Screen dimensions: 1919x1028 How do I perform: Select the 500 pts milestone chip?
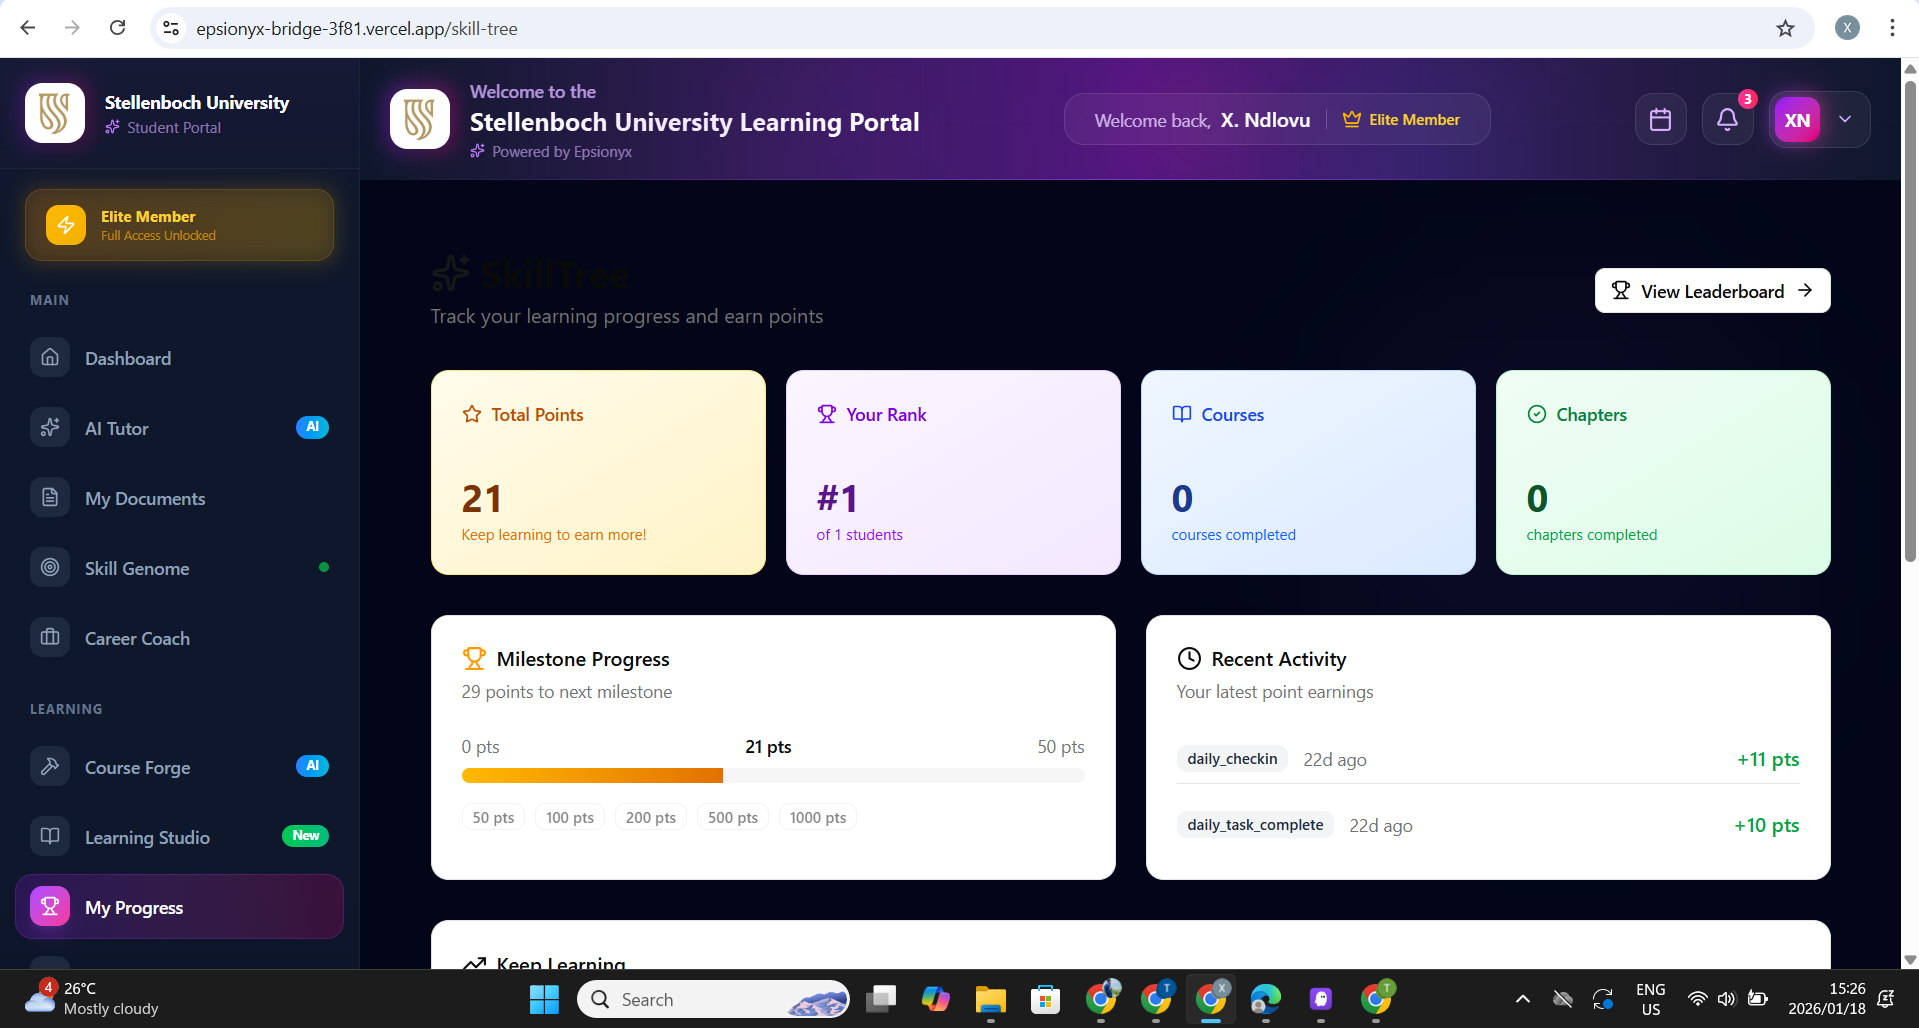coord(733,818)
